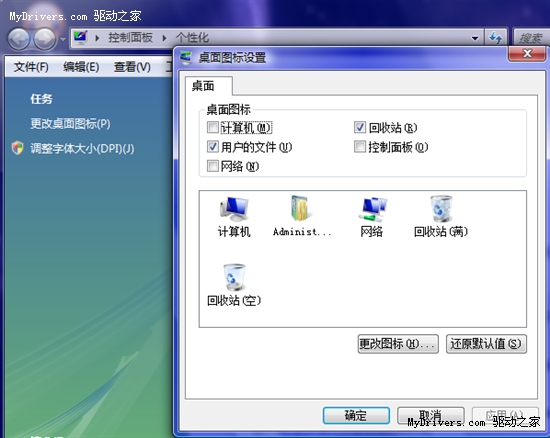The width and height of the screenshot is (550, 438).
Task: Click the refresh arrows icon by address bar
Action: point(496,38)
